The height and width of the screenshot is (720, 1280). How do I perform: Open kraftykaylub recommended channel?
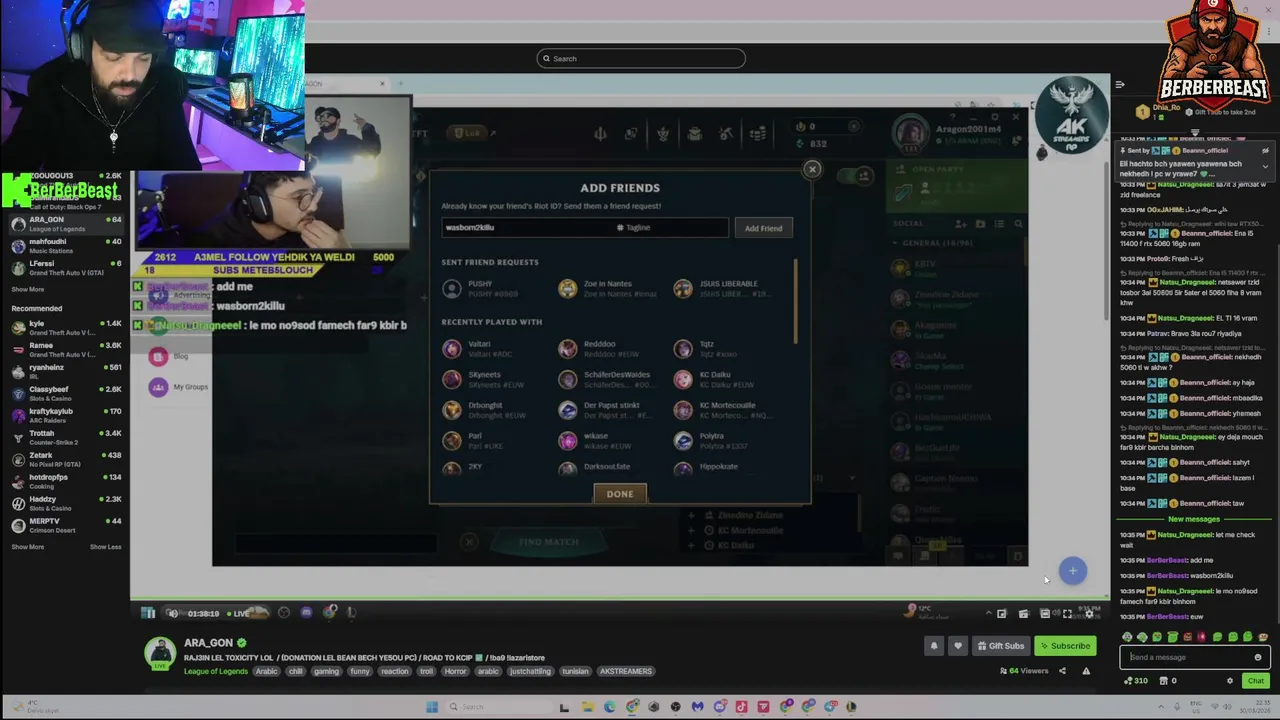click(65, 416)
